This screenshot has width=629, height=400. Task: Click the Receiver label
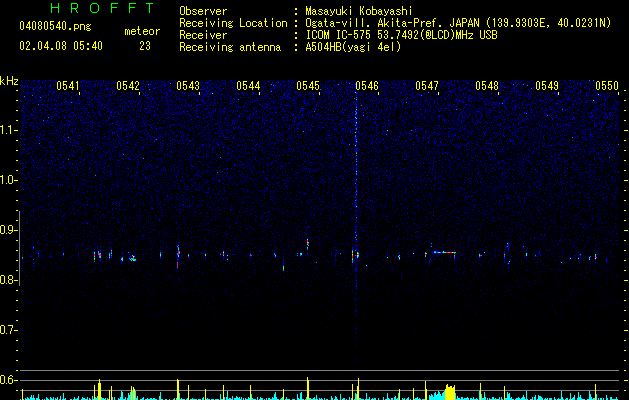(x=203, y=35)
